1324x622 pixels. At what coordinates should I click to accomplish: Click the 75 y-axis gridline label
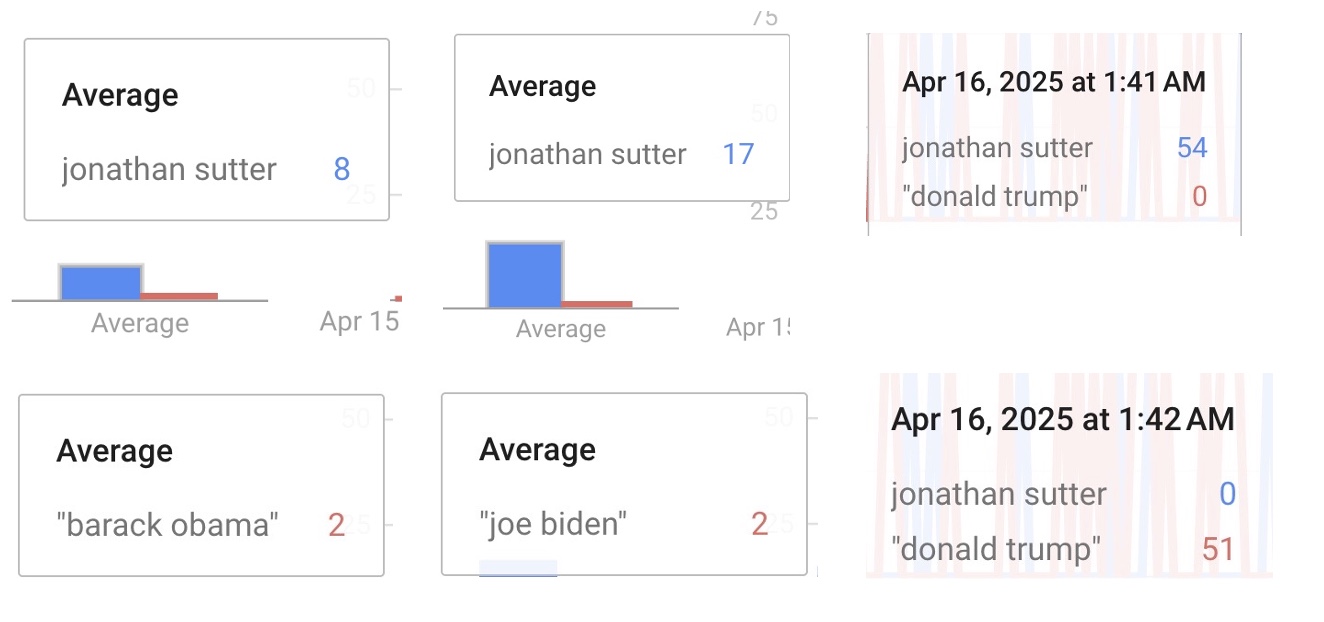click(764, 17)
